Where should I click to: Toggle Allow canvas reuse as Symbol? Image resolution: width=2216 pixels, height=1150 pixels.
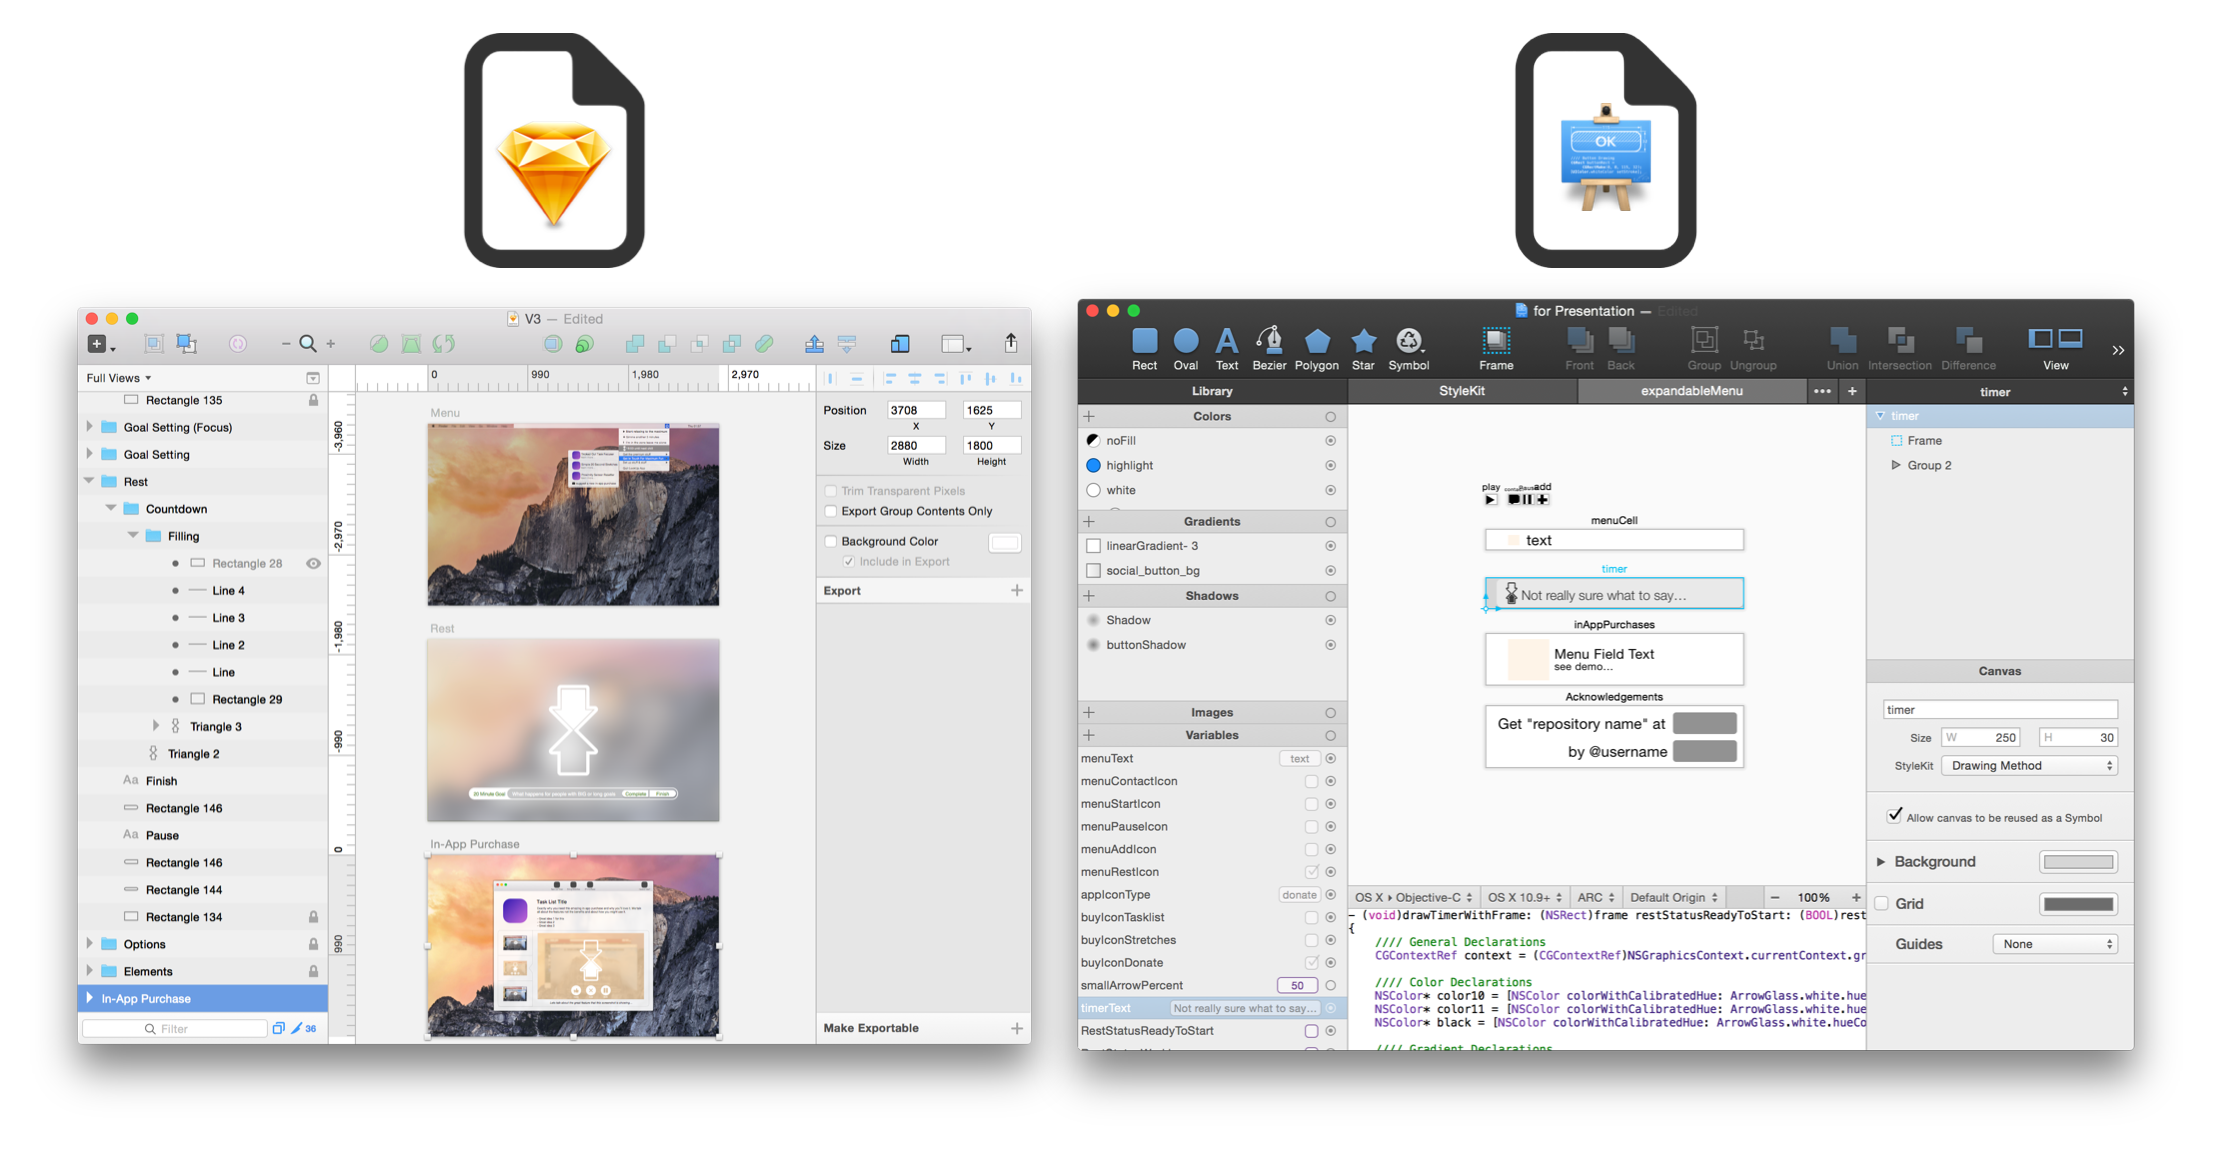[x=1894, y=816]
